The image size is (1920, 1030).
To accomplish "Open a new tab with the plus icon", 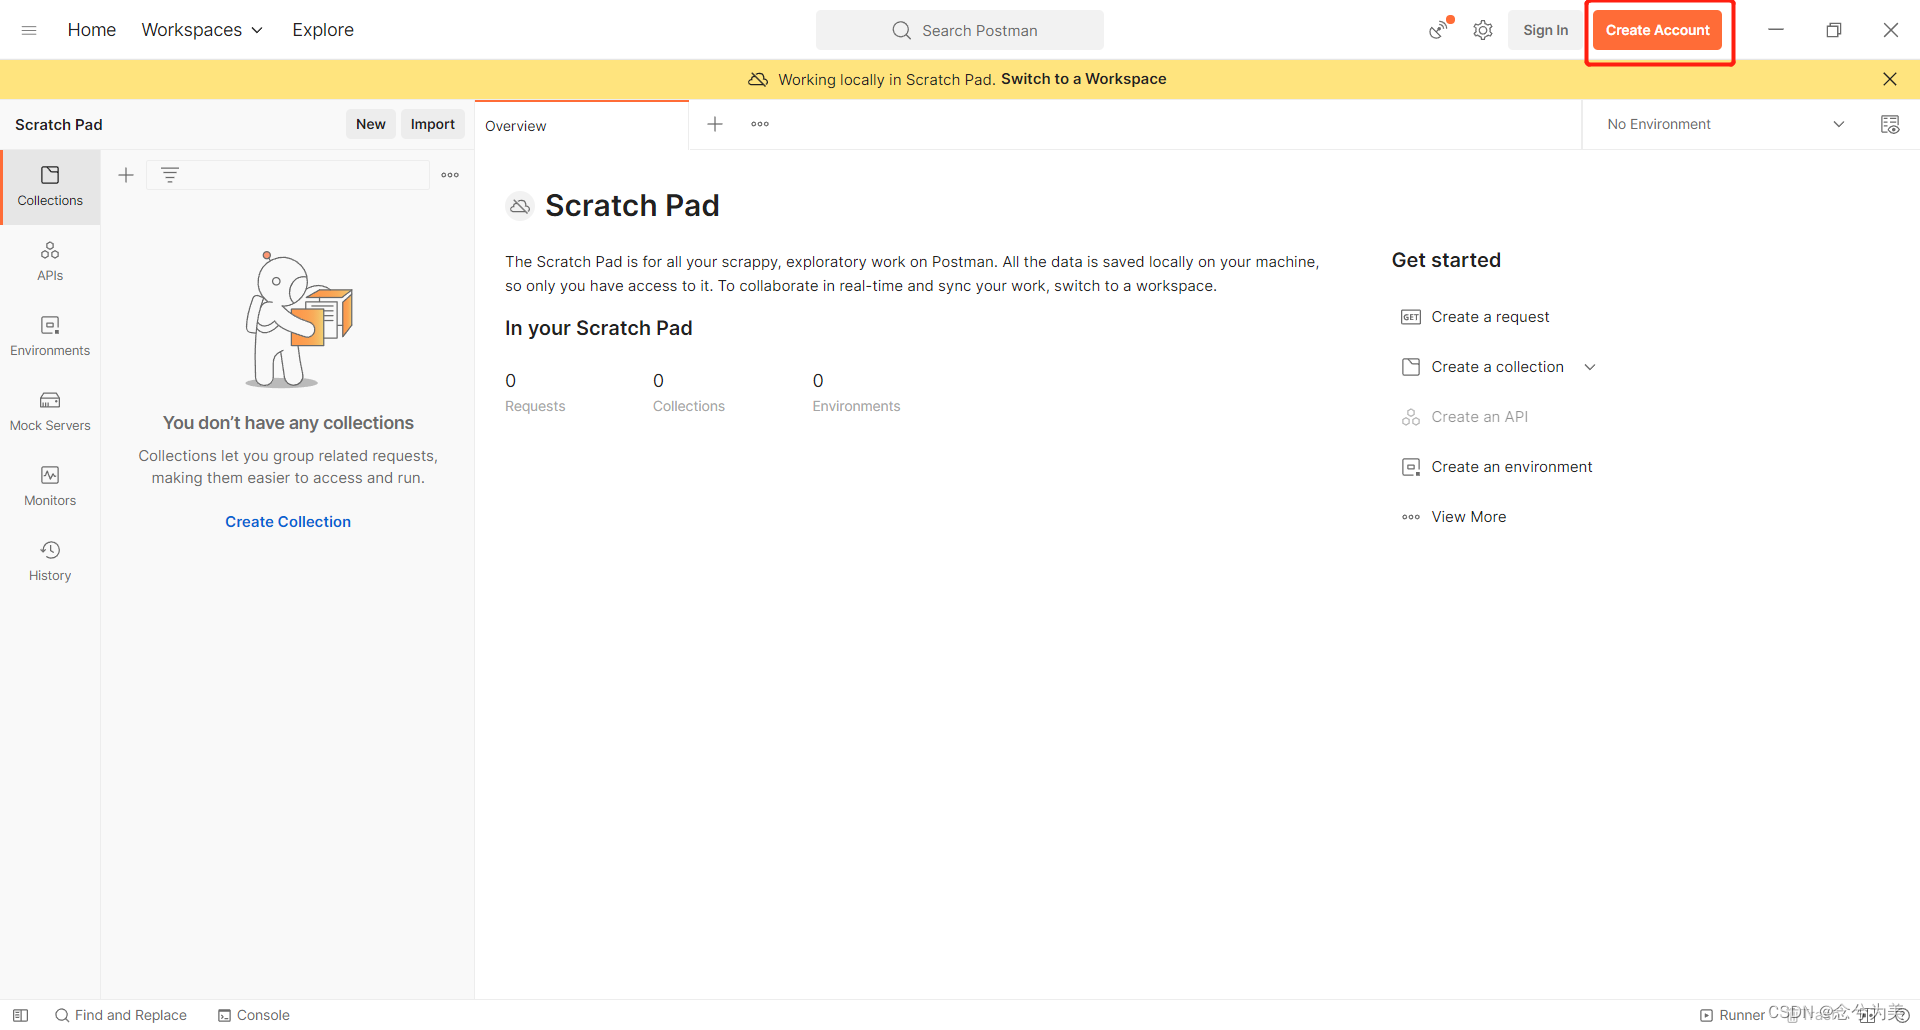I will pyautogui.click(x=715, y=124).
